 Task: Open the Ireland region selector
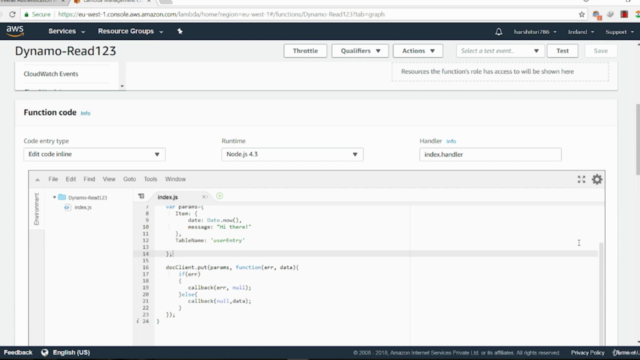(581, 32)
